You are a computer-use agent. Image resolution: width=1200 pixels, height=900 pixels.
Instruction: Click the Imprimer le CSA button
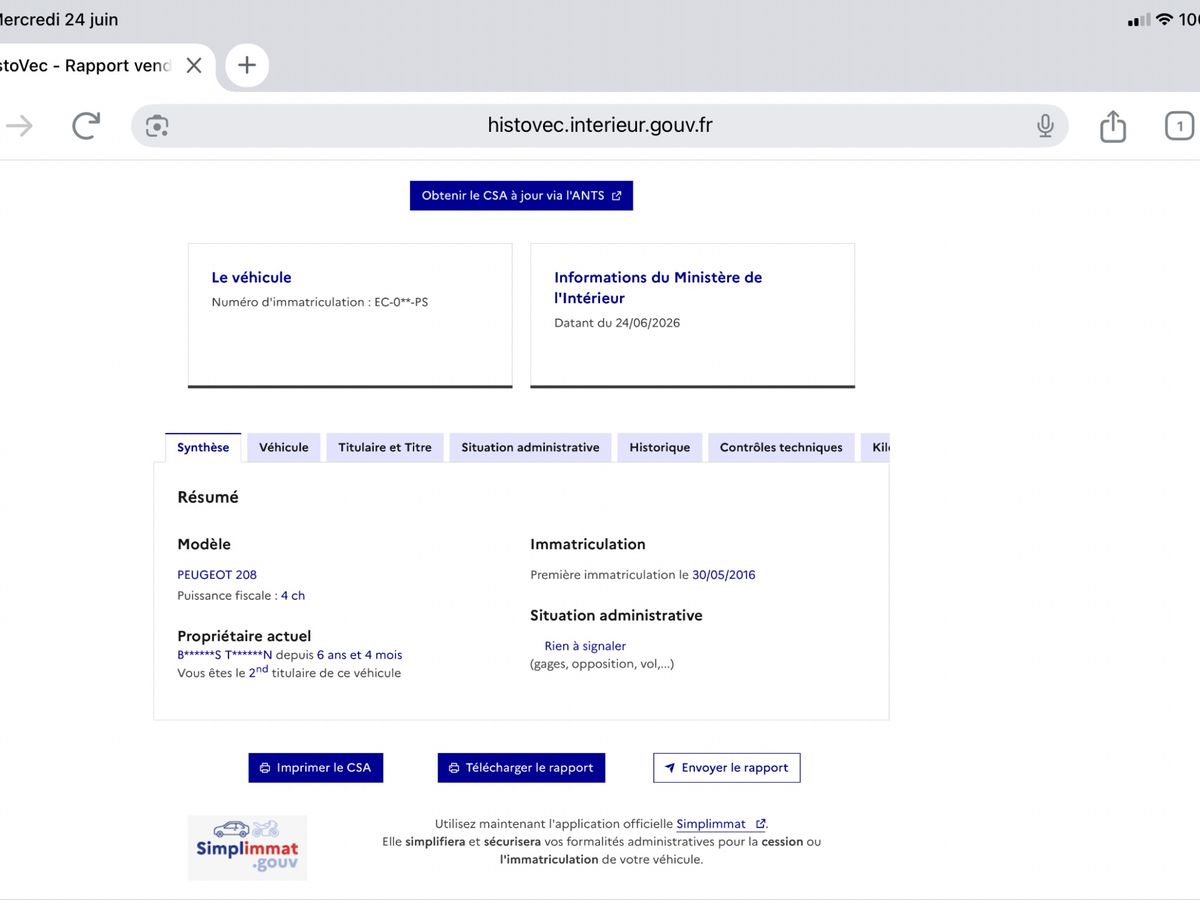tap(316, 768)
